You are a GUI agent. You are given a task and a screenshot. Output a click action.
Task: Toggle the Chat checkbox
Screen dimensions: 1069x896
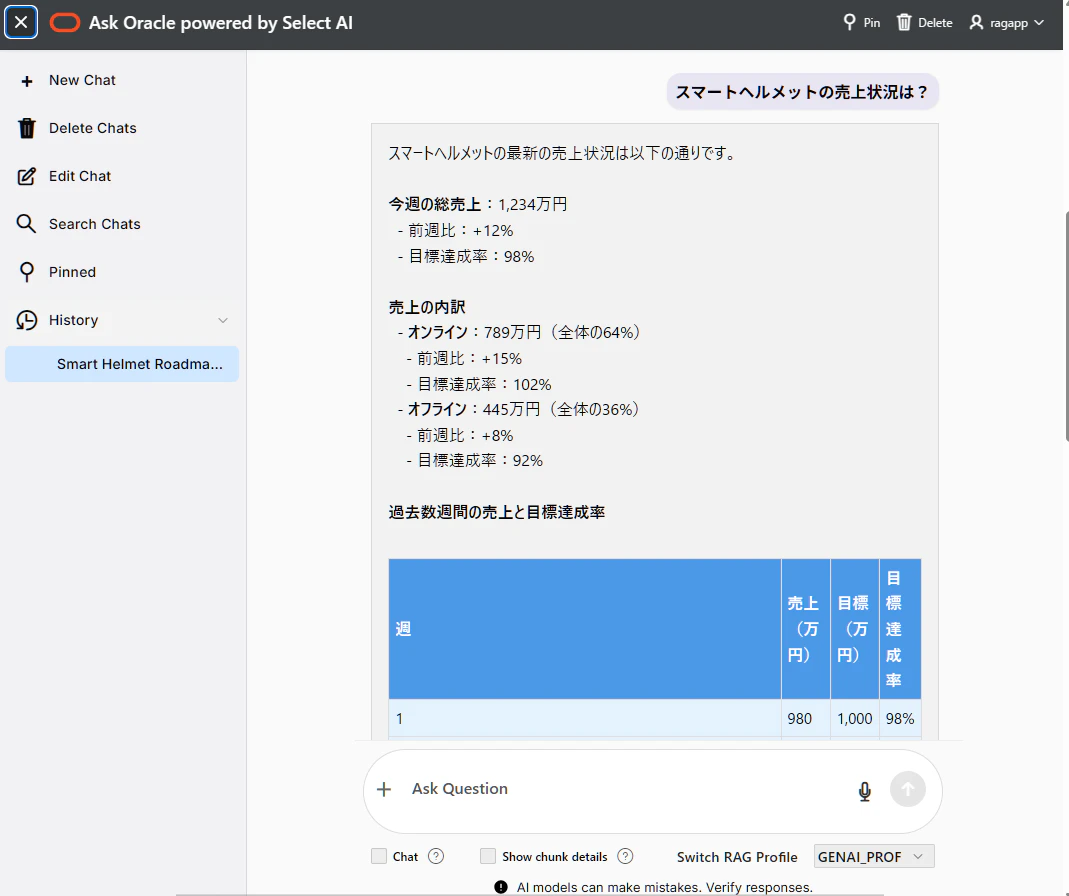click(379, 856)
